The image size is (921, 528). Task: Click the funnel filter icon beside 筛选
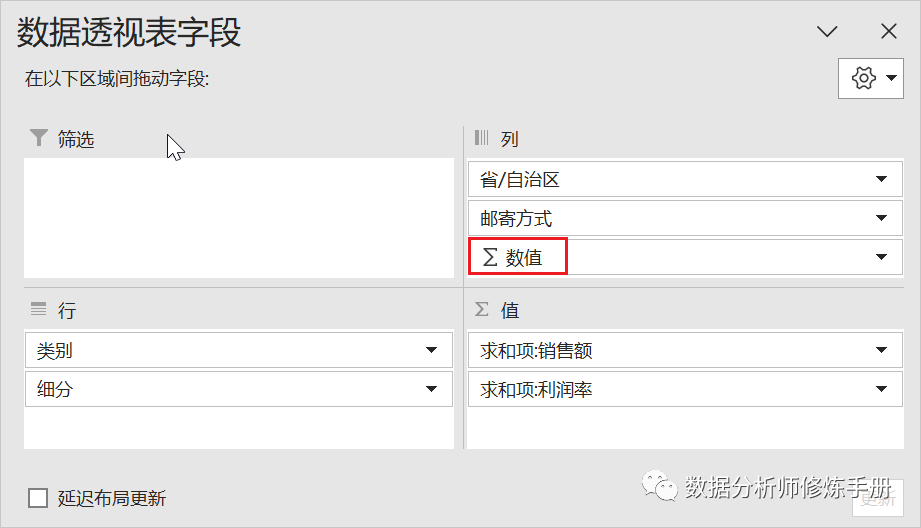[39, 138]
